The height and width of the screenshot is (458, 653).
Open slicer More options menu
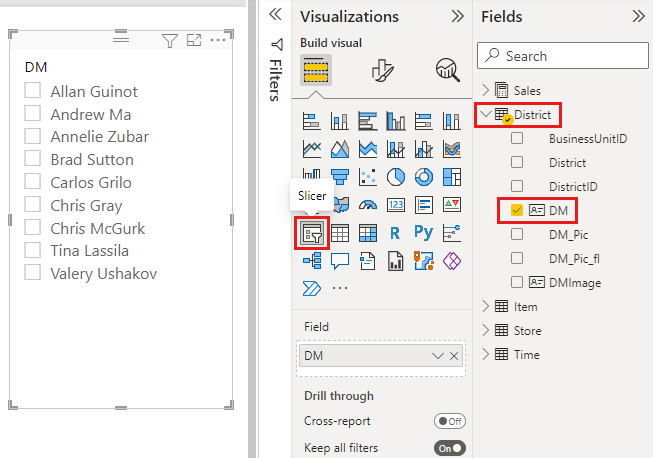pos(218,40)
